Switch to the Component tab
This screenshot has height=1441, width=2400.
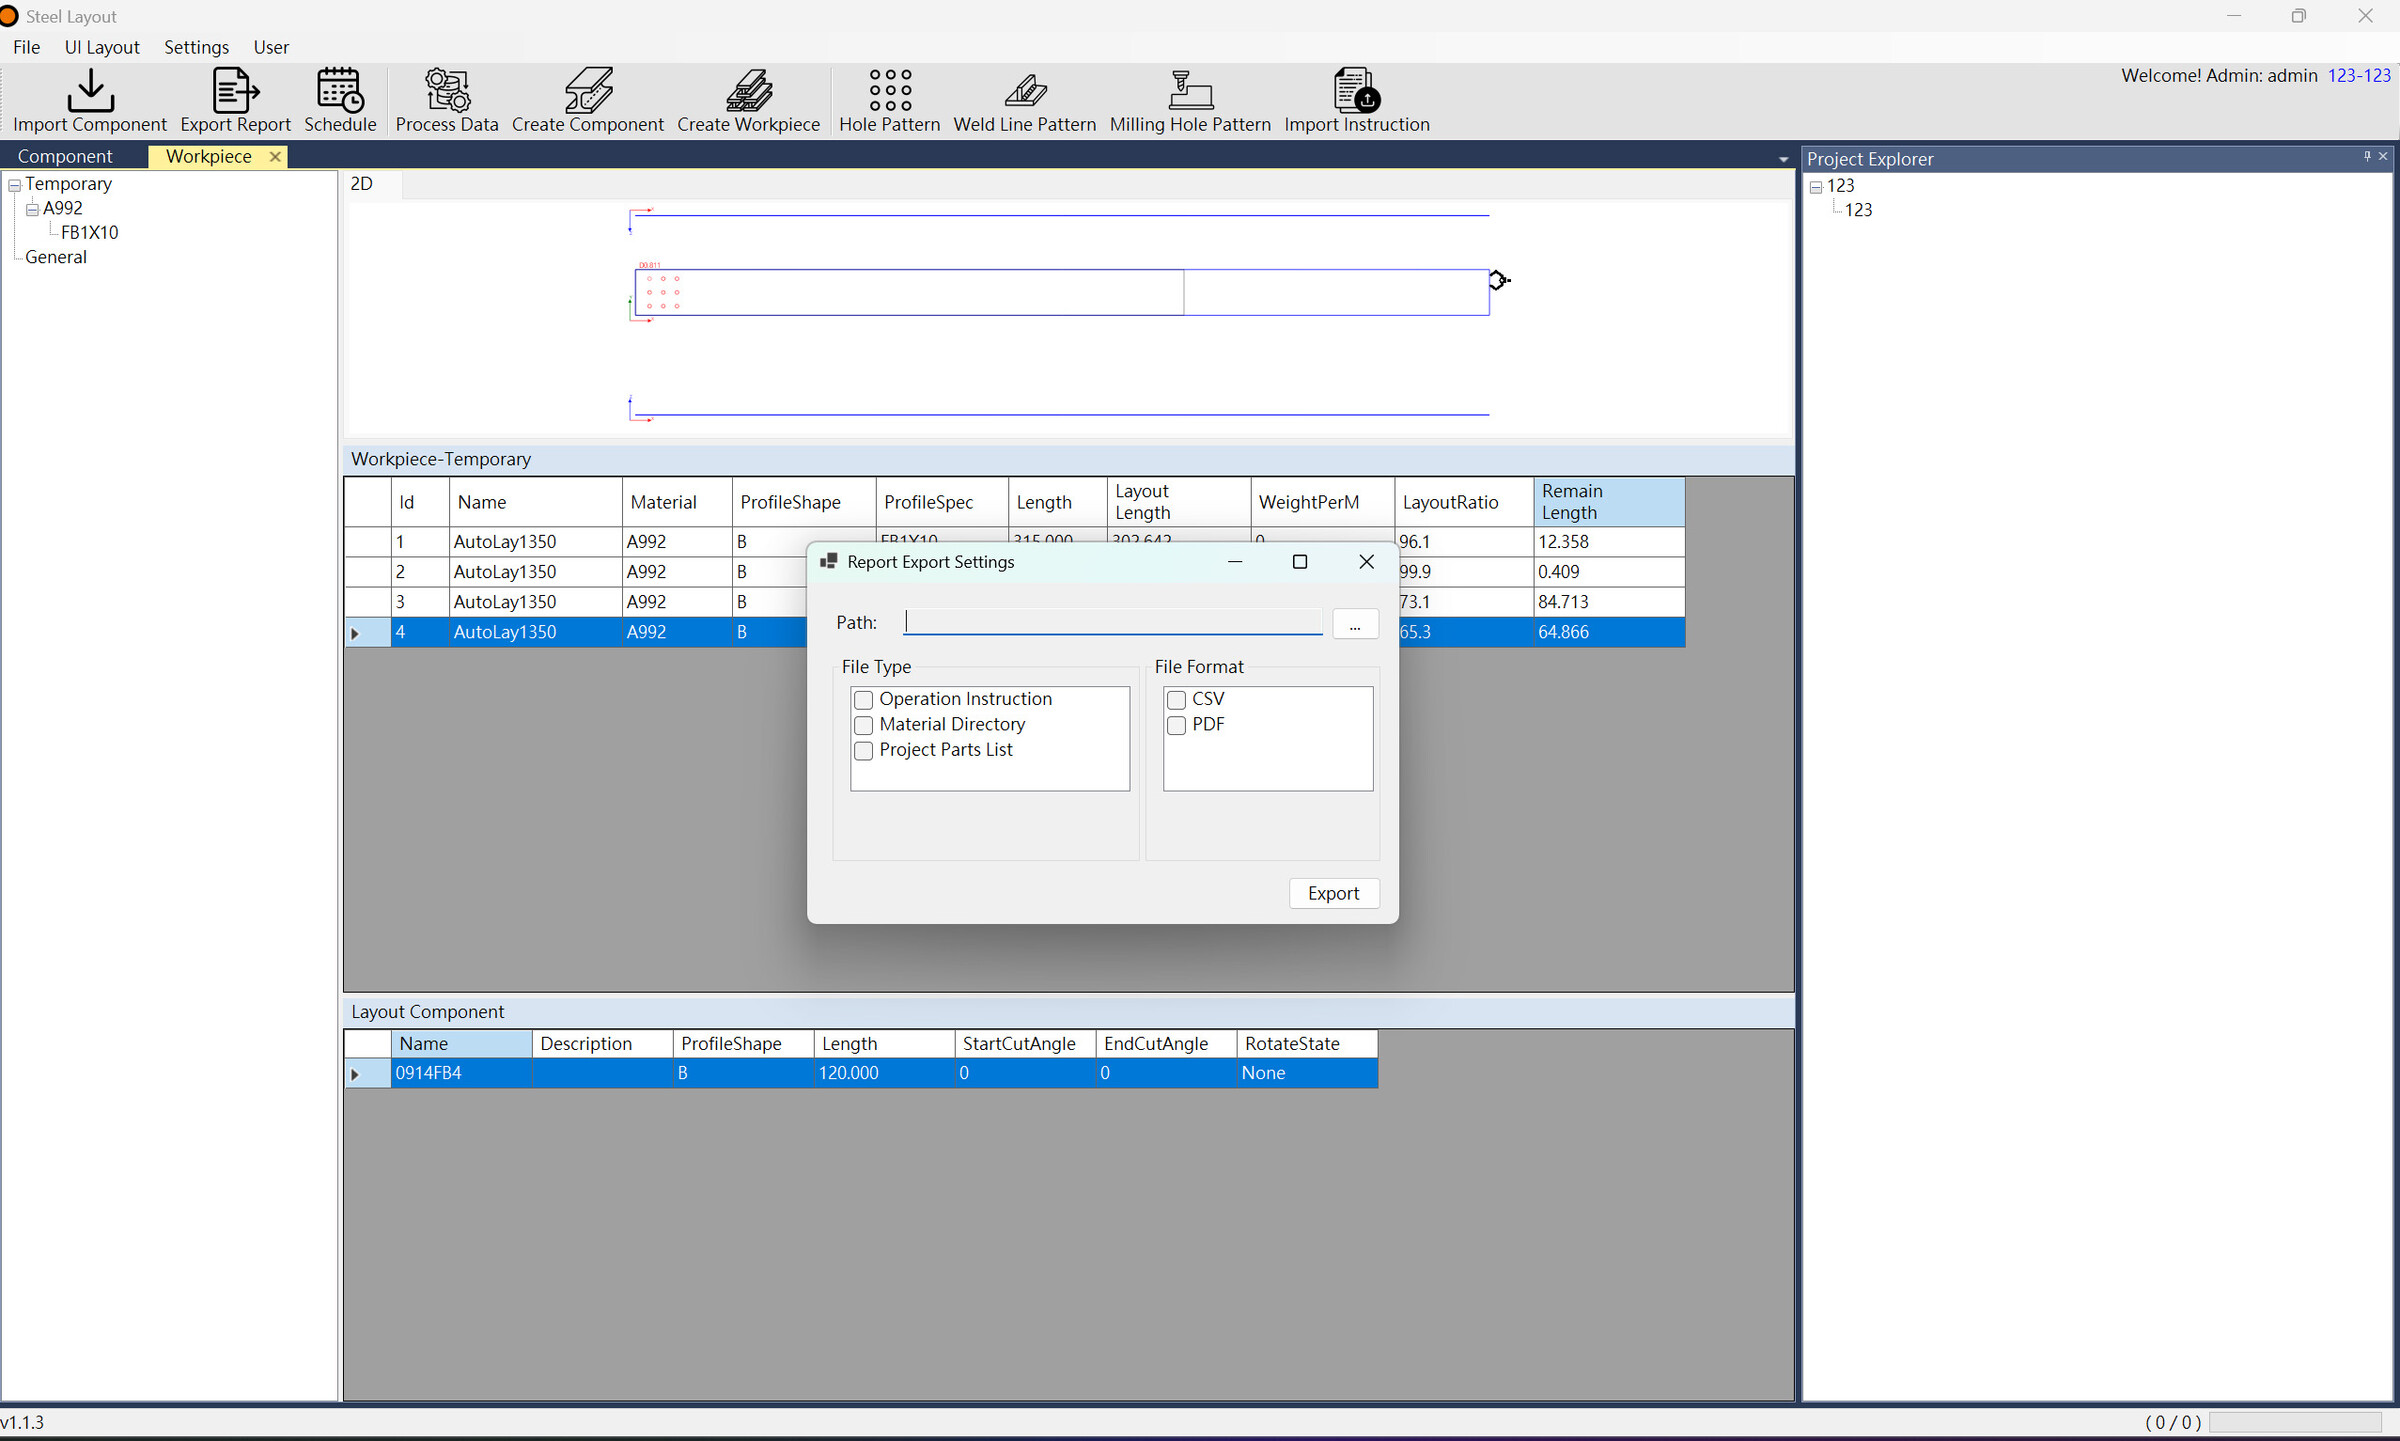click(65, 156)
